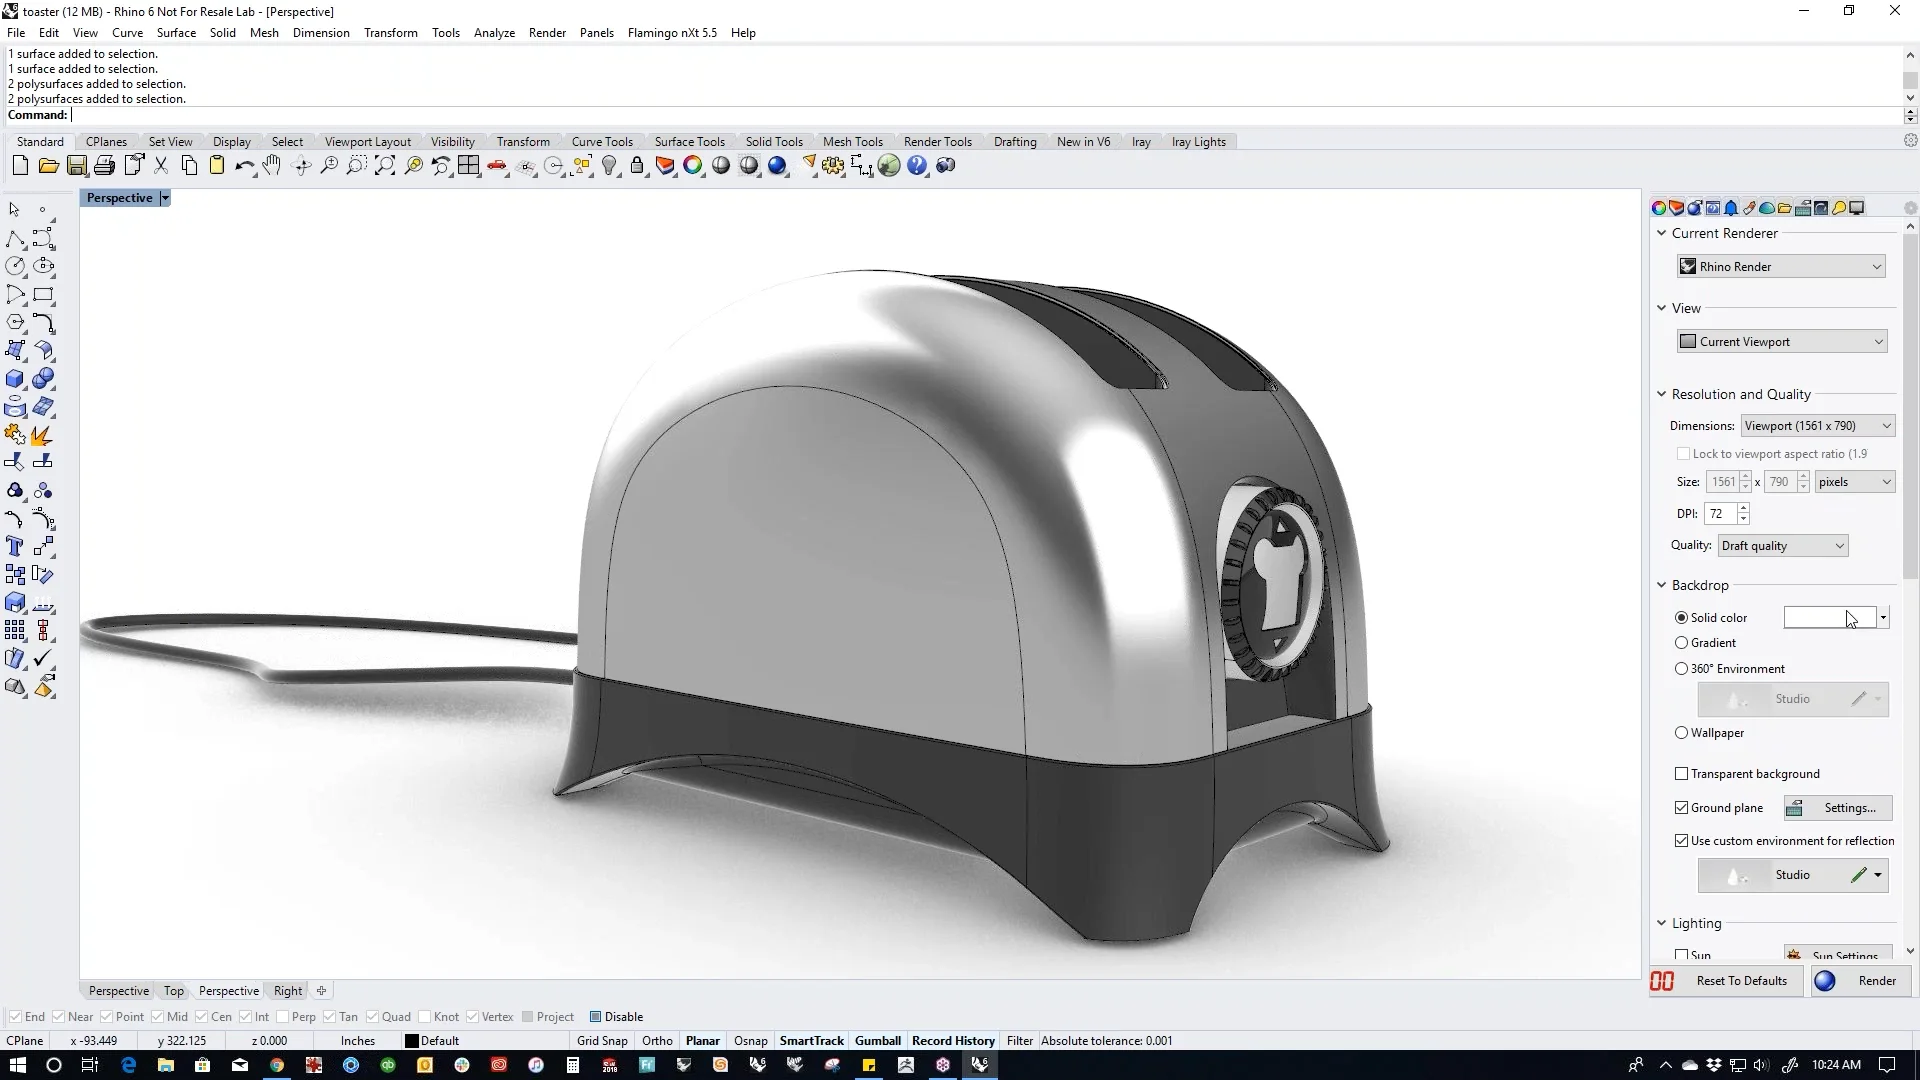Screen dimensions: 1920x1080
Task: Select the Gradient backdrop option
Action: [1681, 643]
